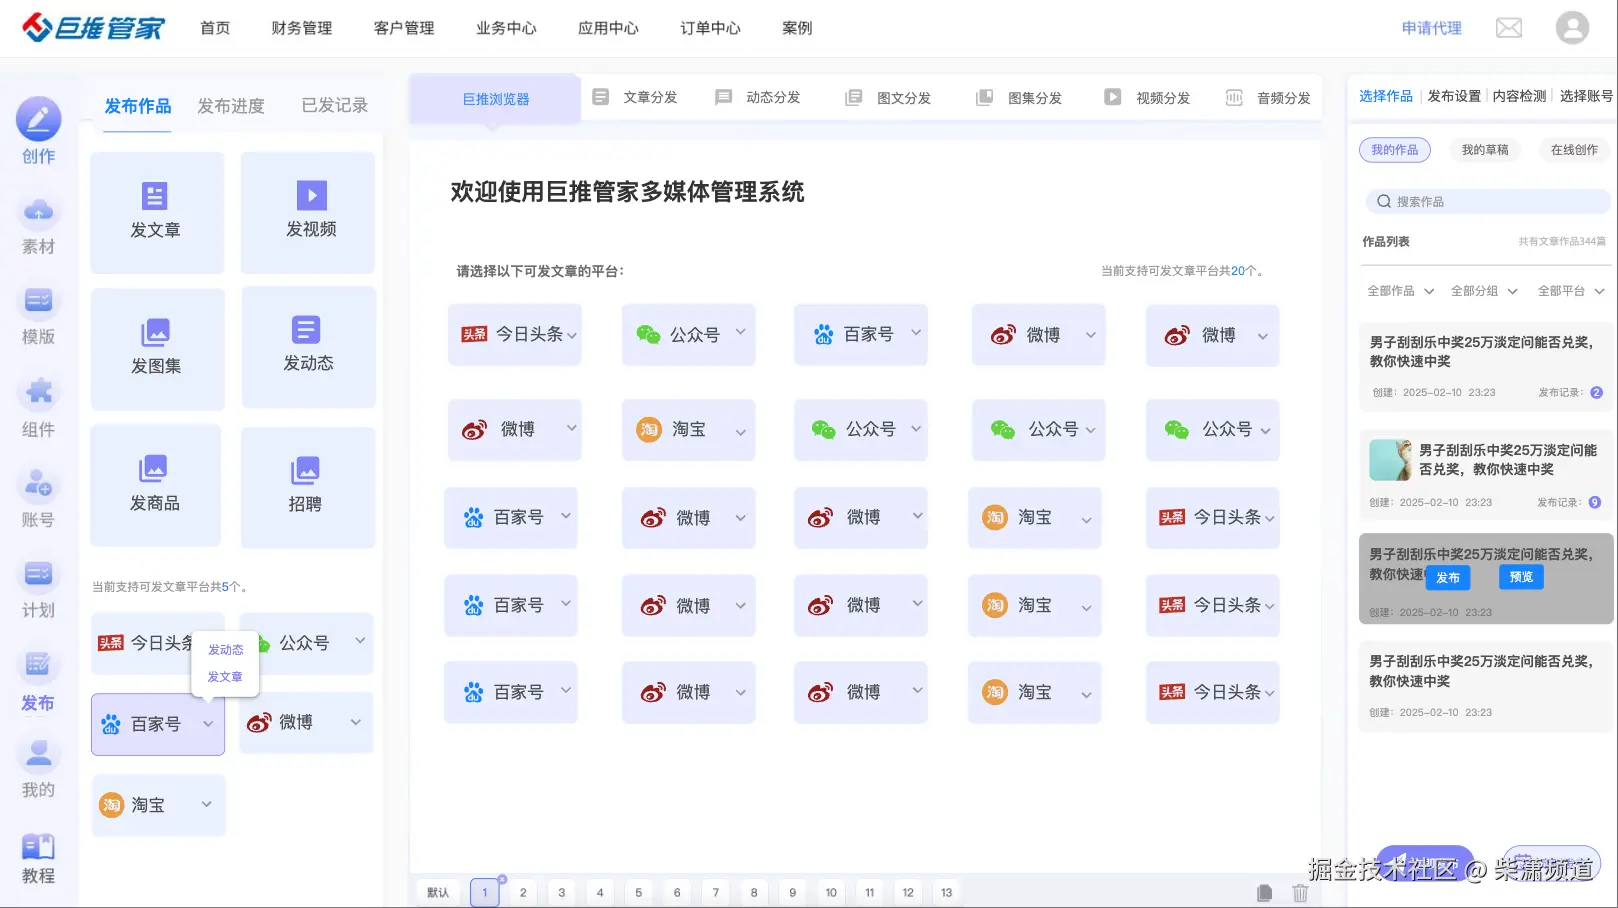Open 模版 in the left sidebar

(38, 315)
